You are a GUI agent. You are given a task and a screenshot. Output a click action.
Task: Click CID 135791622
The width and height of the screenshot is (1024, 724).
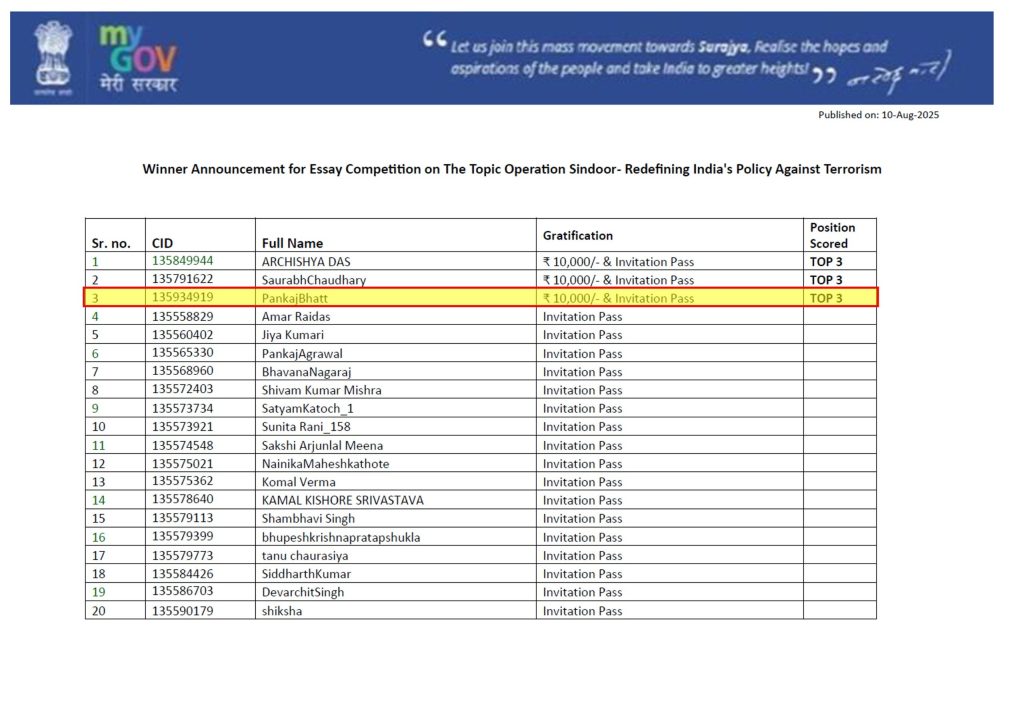pyautogui.click(x=183, y=279)
